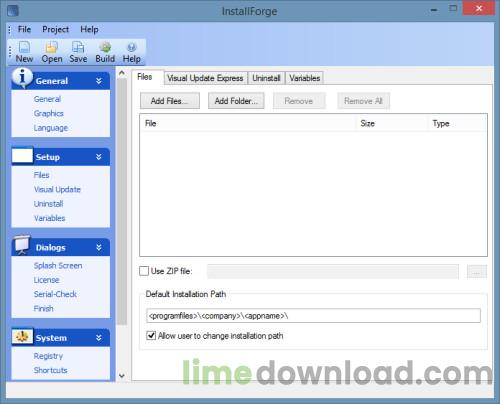Click the Help toolbar globe icon
Image resolution: width=500 pixels, height=404 pixels.
pos(132,47)
